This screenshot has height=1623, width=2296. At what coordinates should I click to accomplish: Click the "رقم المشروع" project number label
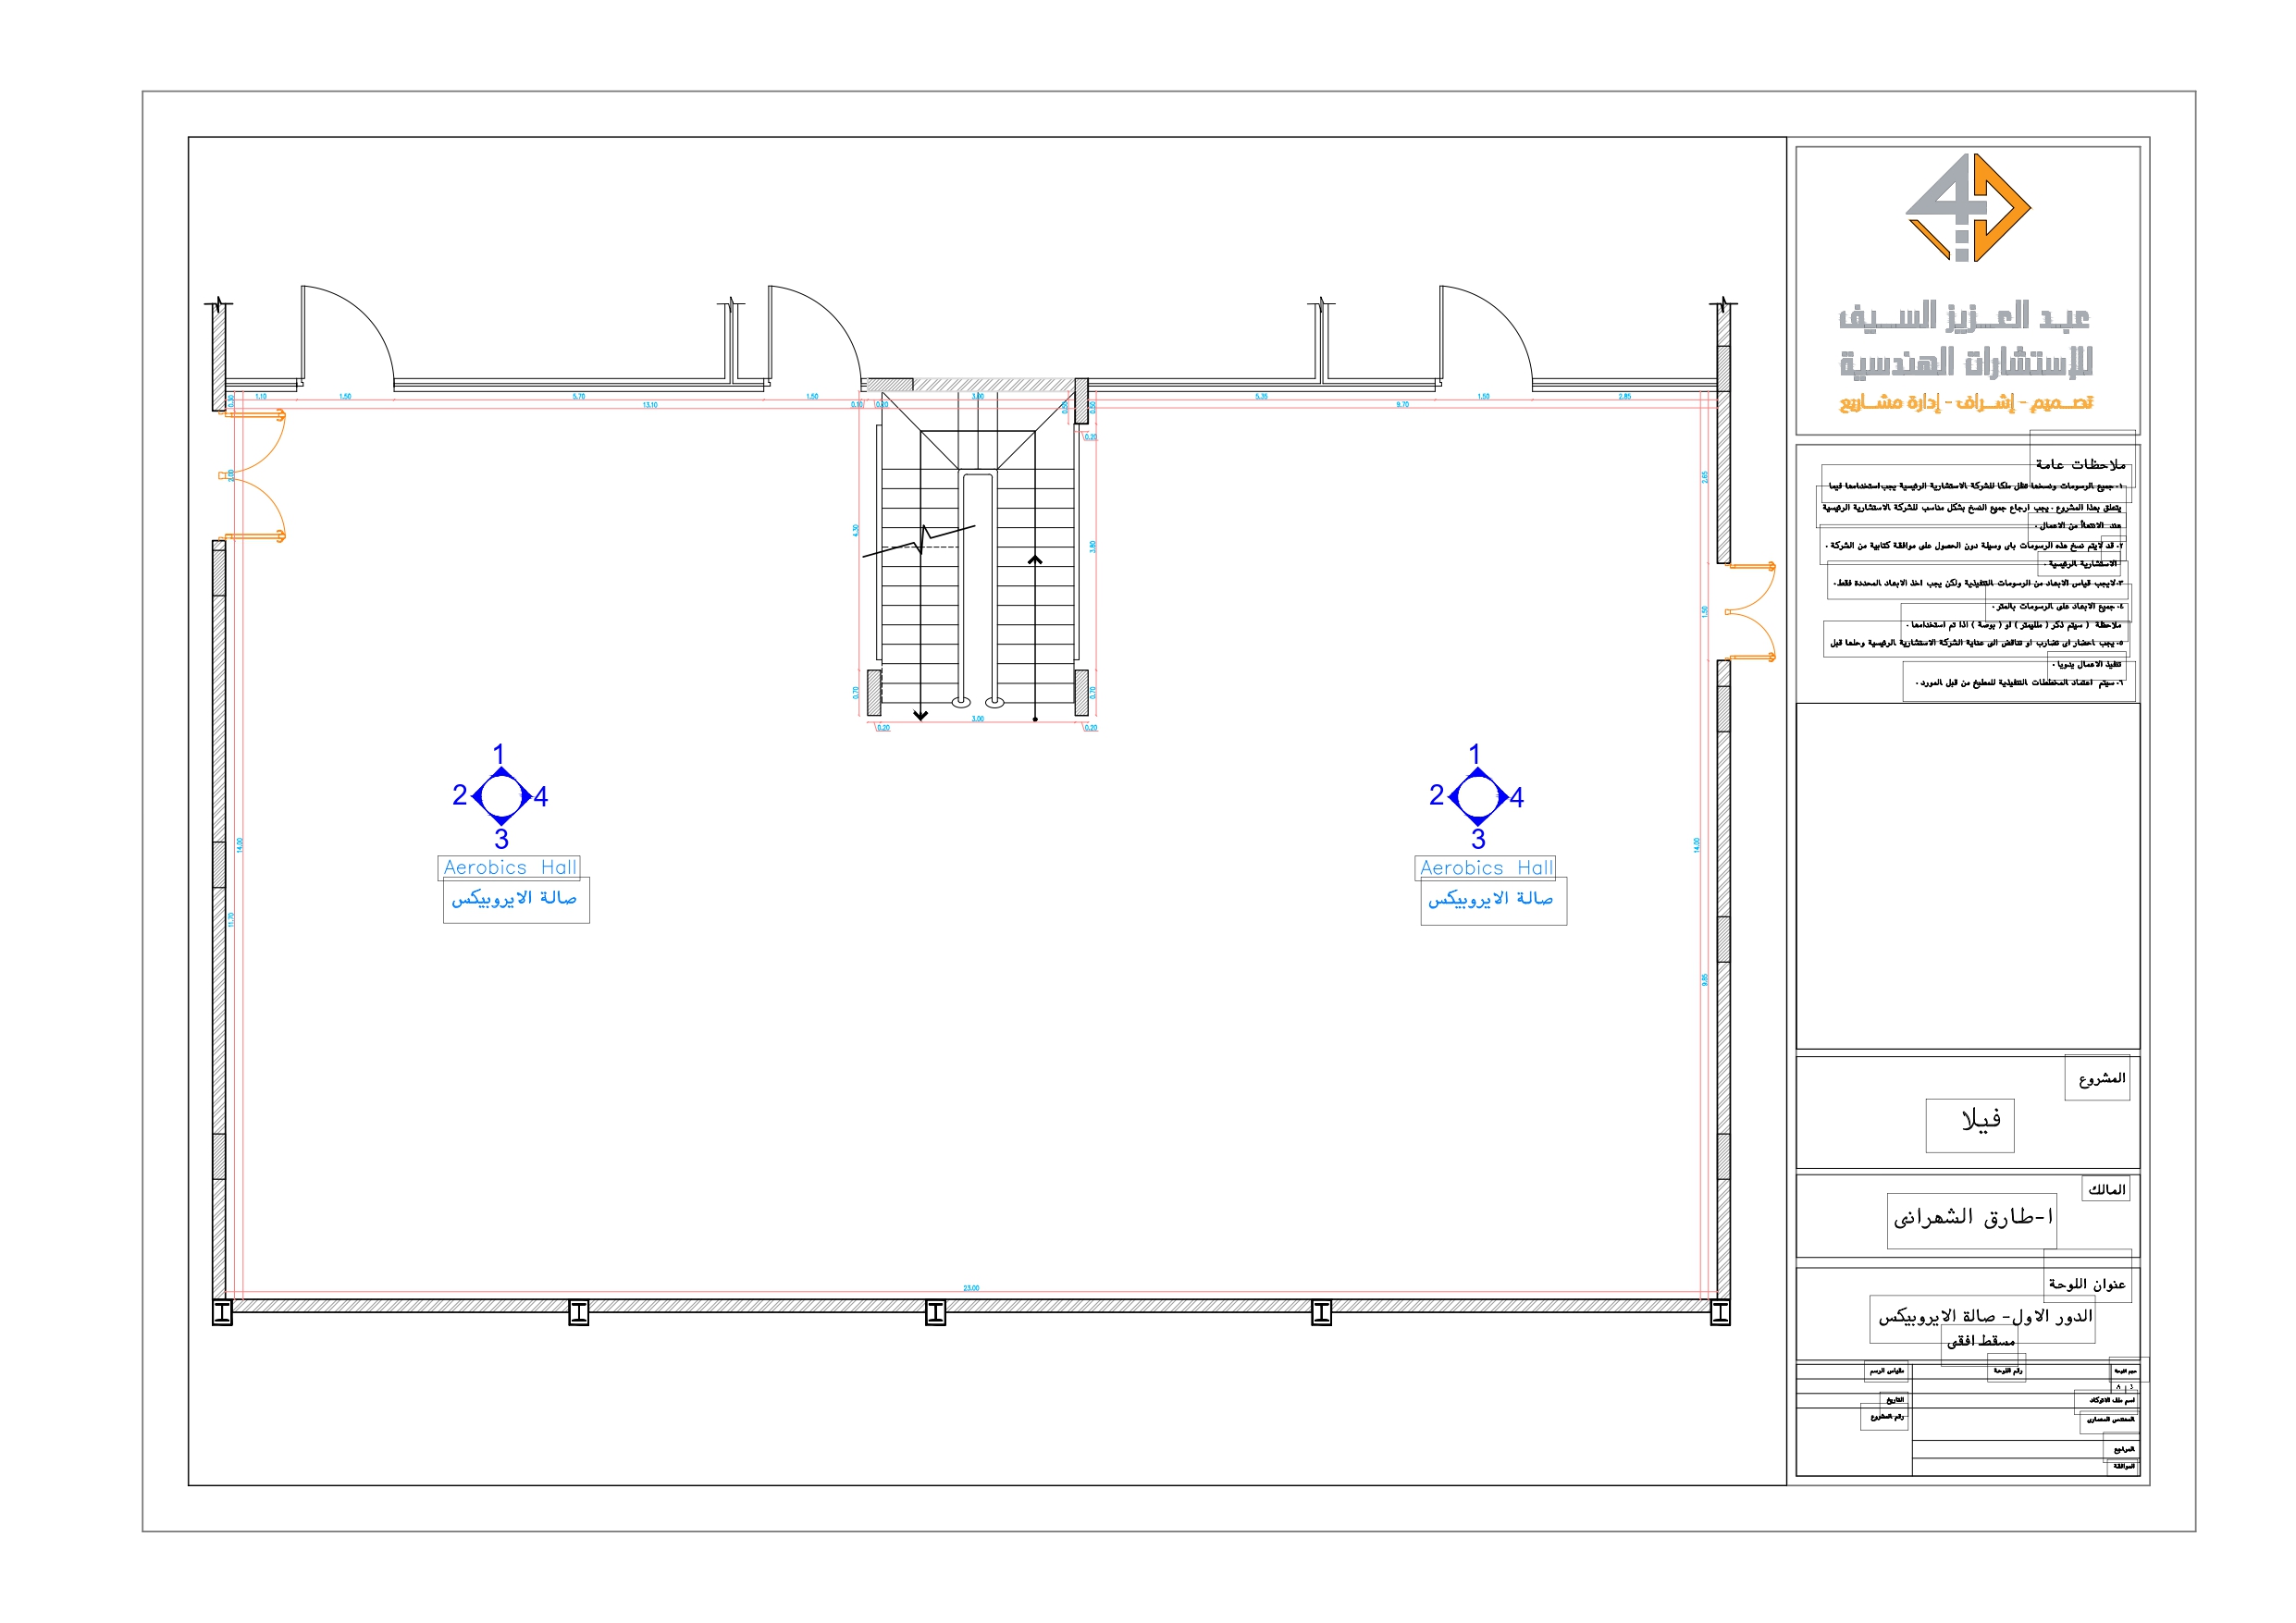pos(1885,1417)
